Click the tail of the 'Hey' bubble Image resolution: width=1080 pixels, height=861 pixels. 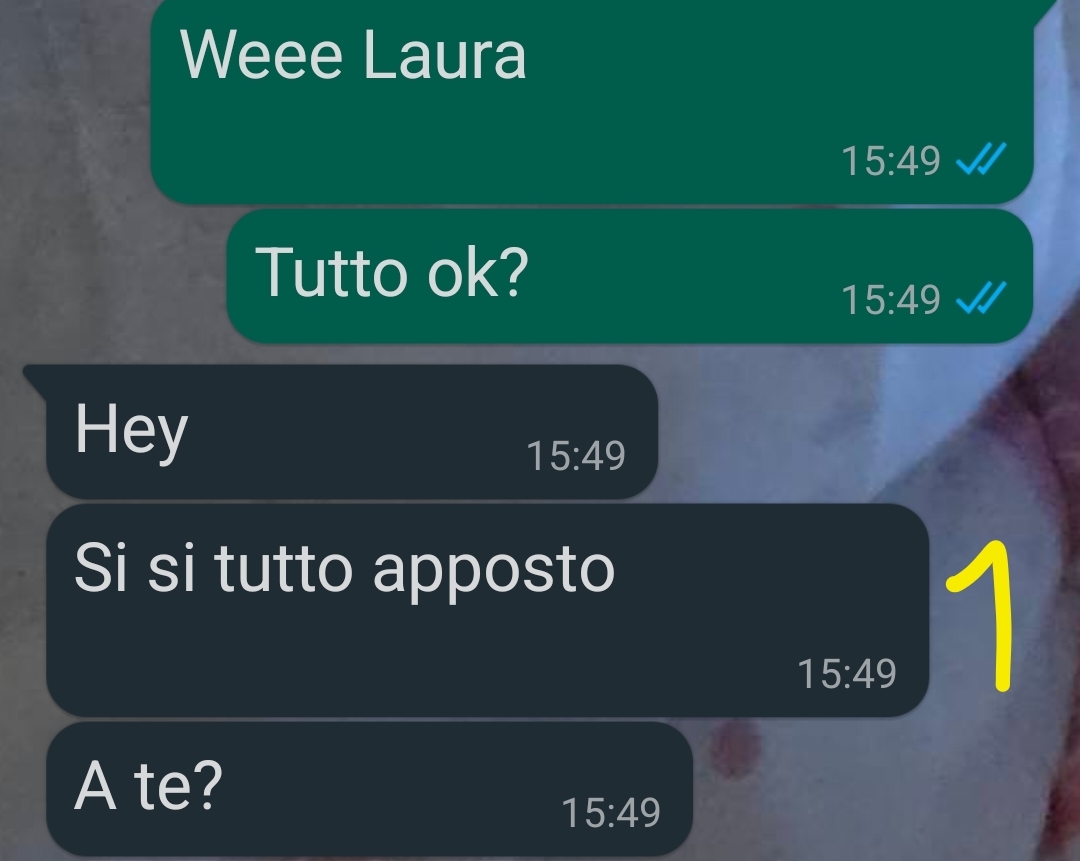(x=34, y=377)
